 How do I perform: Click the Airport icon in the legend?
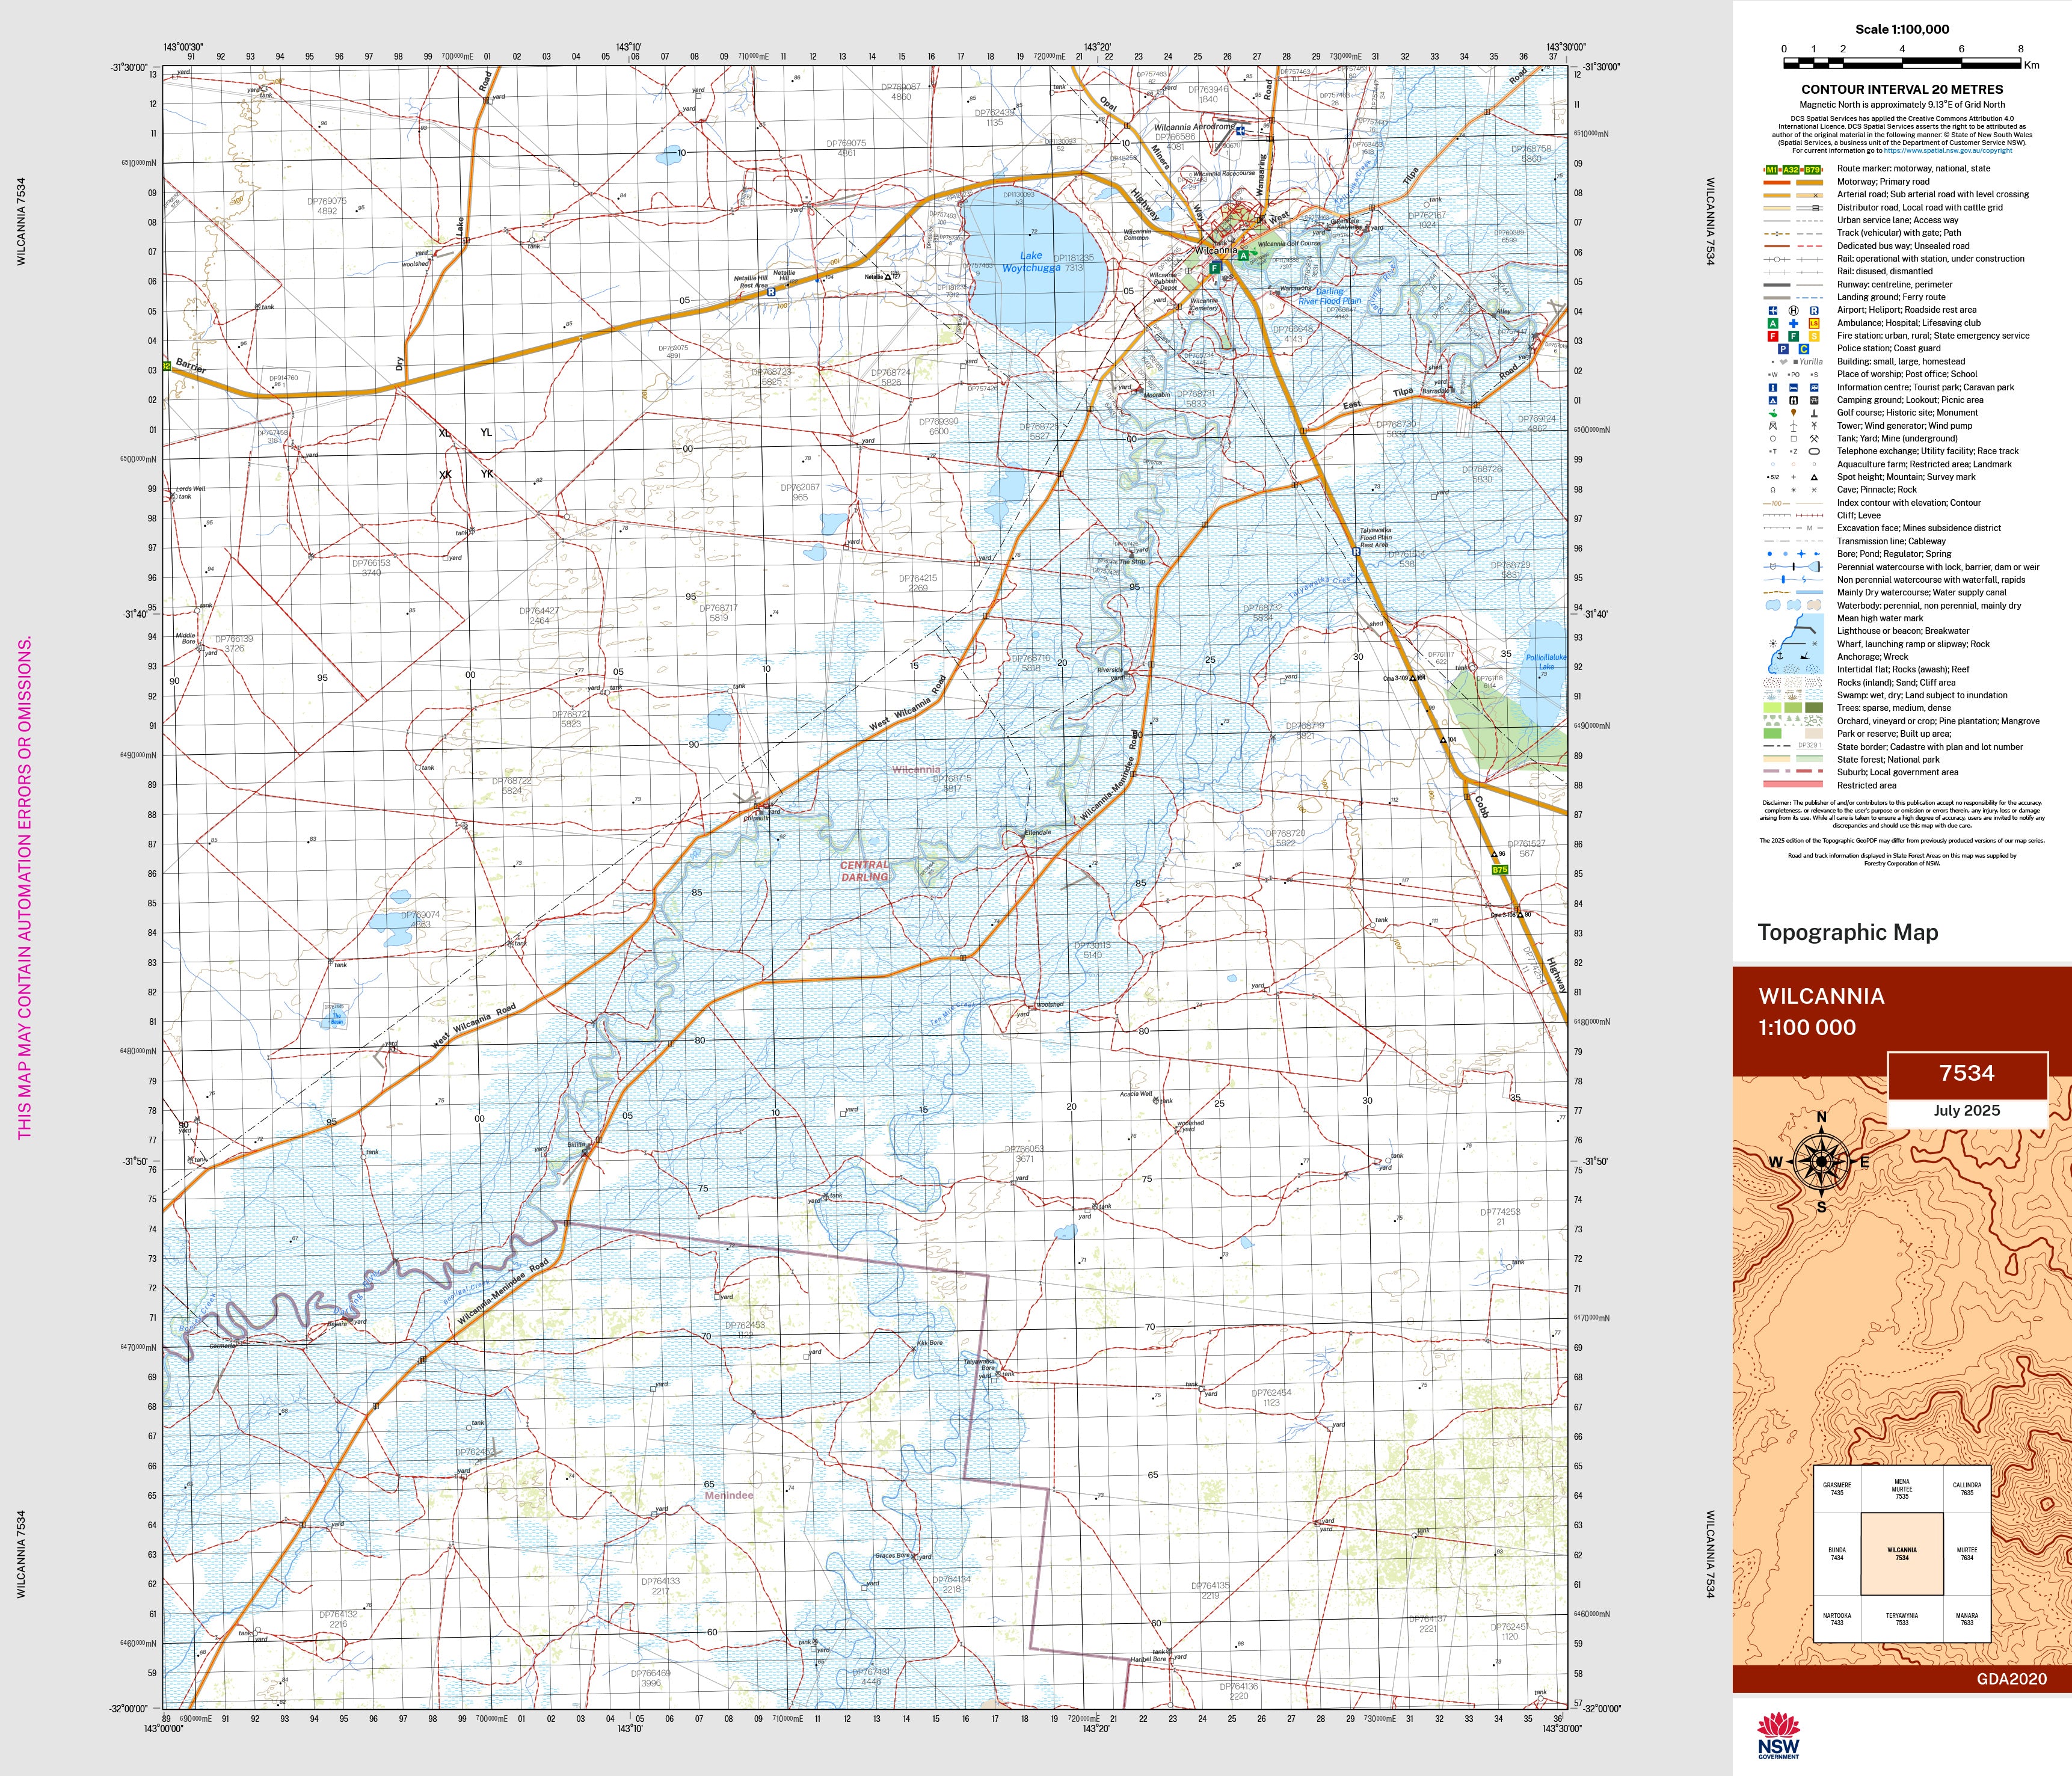1773,310
